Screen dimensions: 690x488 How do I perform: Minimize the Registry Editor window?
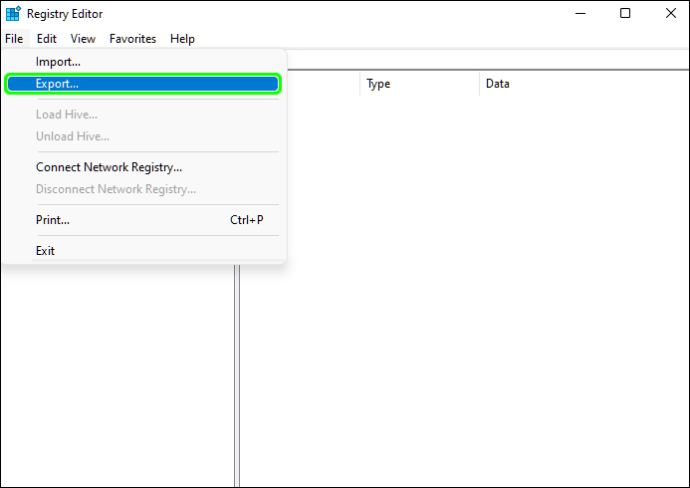(580, 14)
